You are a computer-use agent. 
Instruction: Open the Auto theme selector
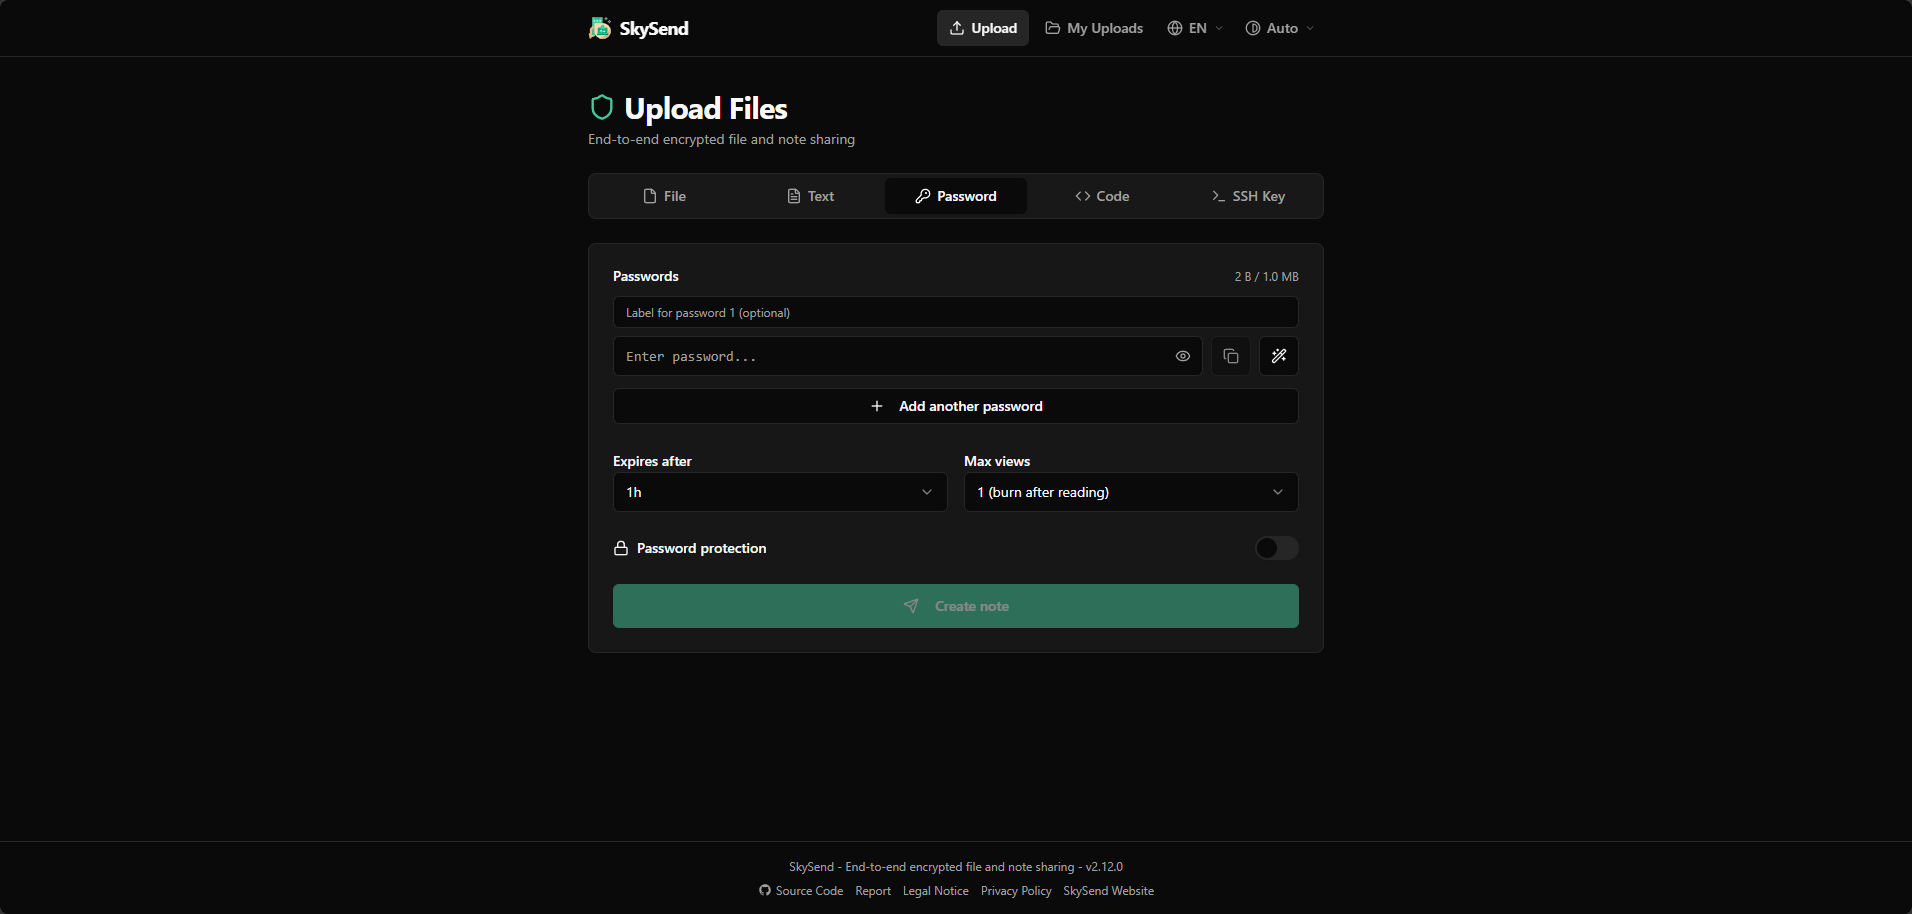pyautogui.click(x=1279, y=28)
